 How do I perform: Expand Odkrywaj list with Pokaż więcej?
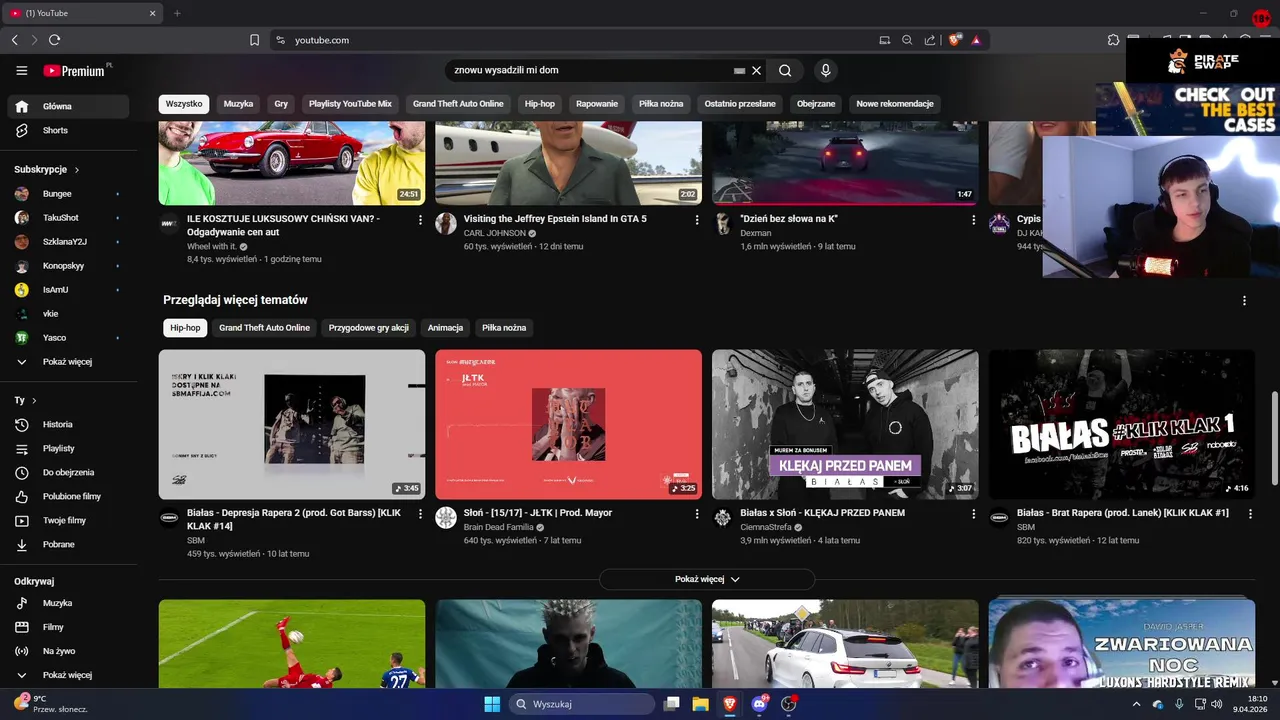point(68,675)
